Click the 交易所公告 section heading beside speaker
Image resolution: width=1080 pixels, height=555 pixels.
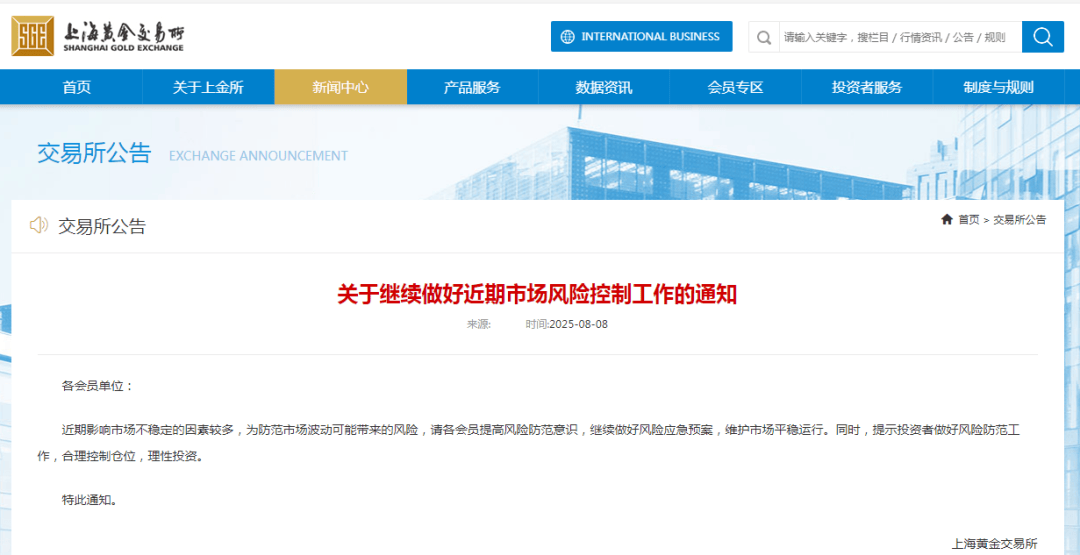tap(102, 226)
